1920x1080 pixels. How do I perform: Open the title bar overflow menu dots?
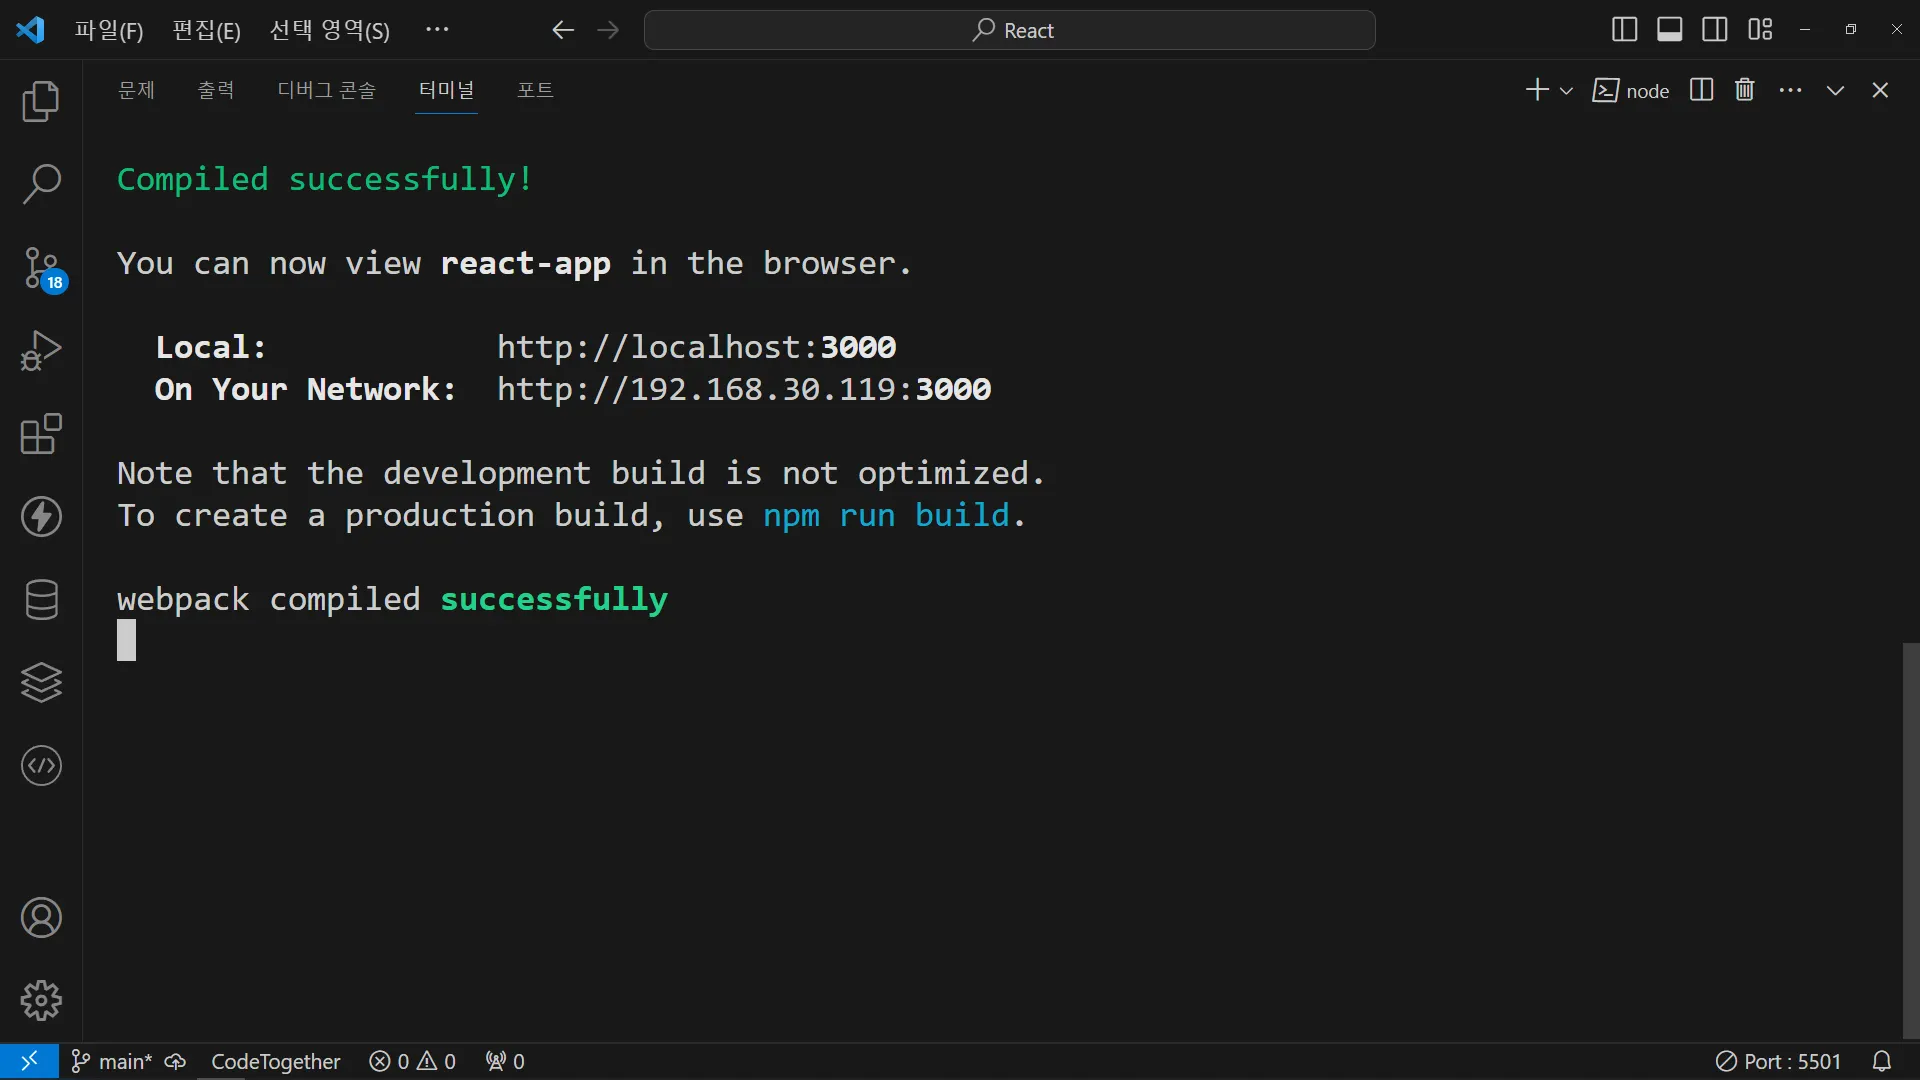437,30
